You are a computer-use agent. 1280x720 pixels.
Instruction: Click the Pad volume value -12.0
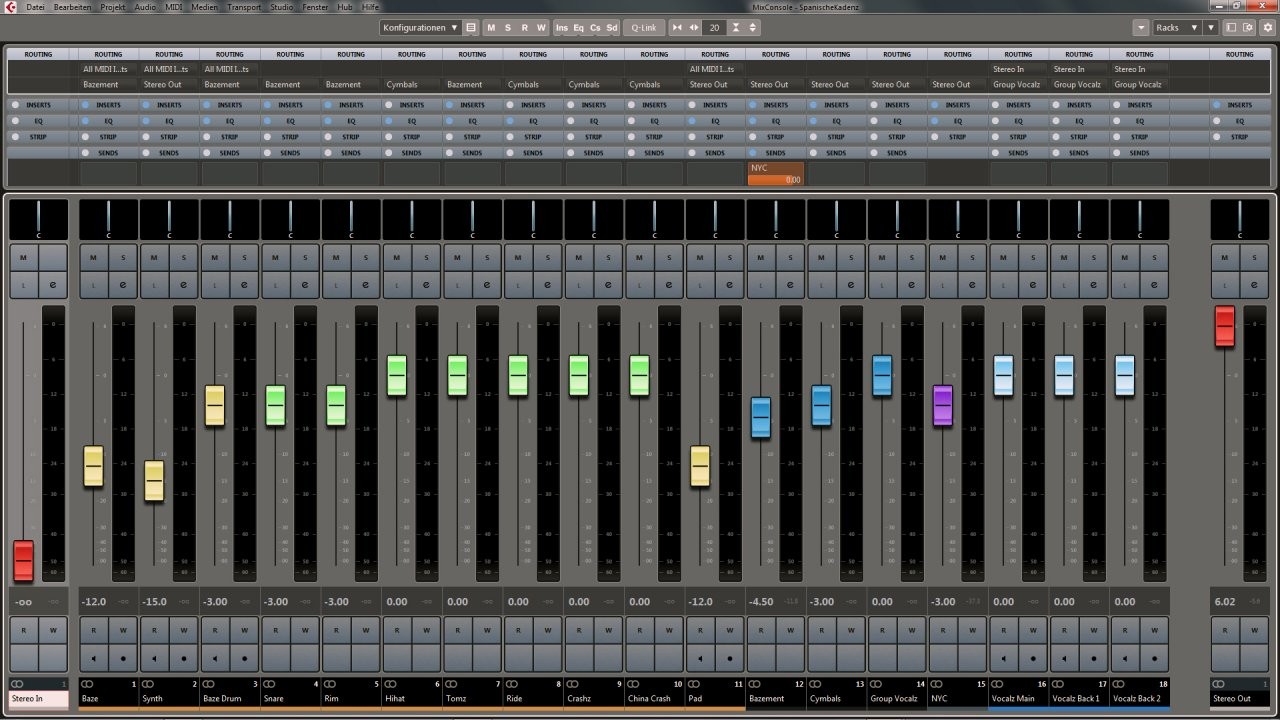[700, 602]
